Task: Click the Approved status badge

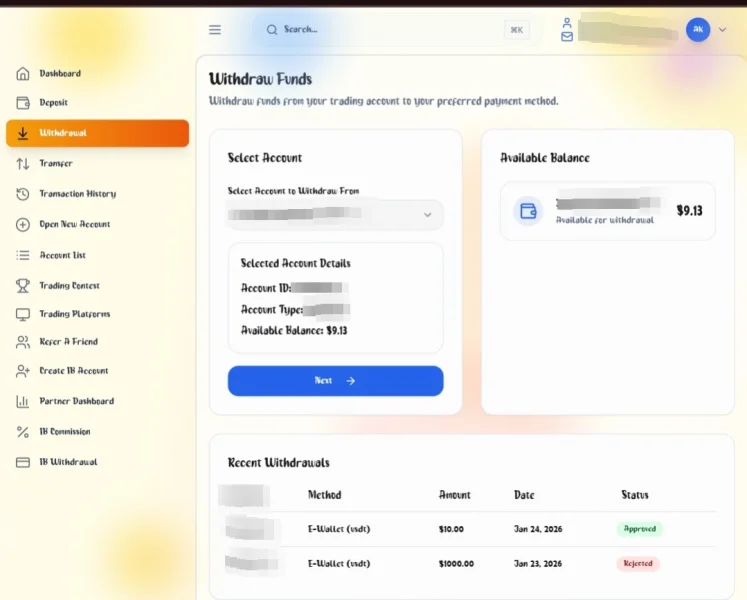Action: pyautogui.click(x=640, y=529)
